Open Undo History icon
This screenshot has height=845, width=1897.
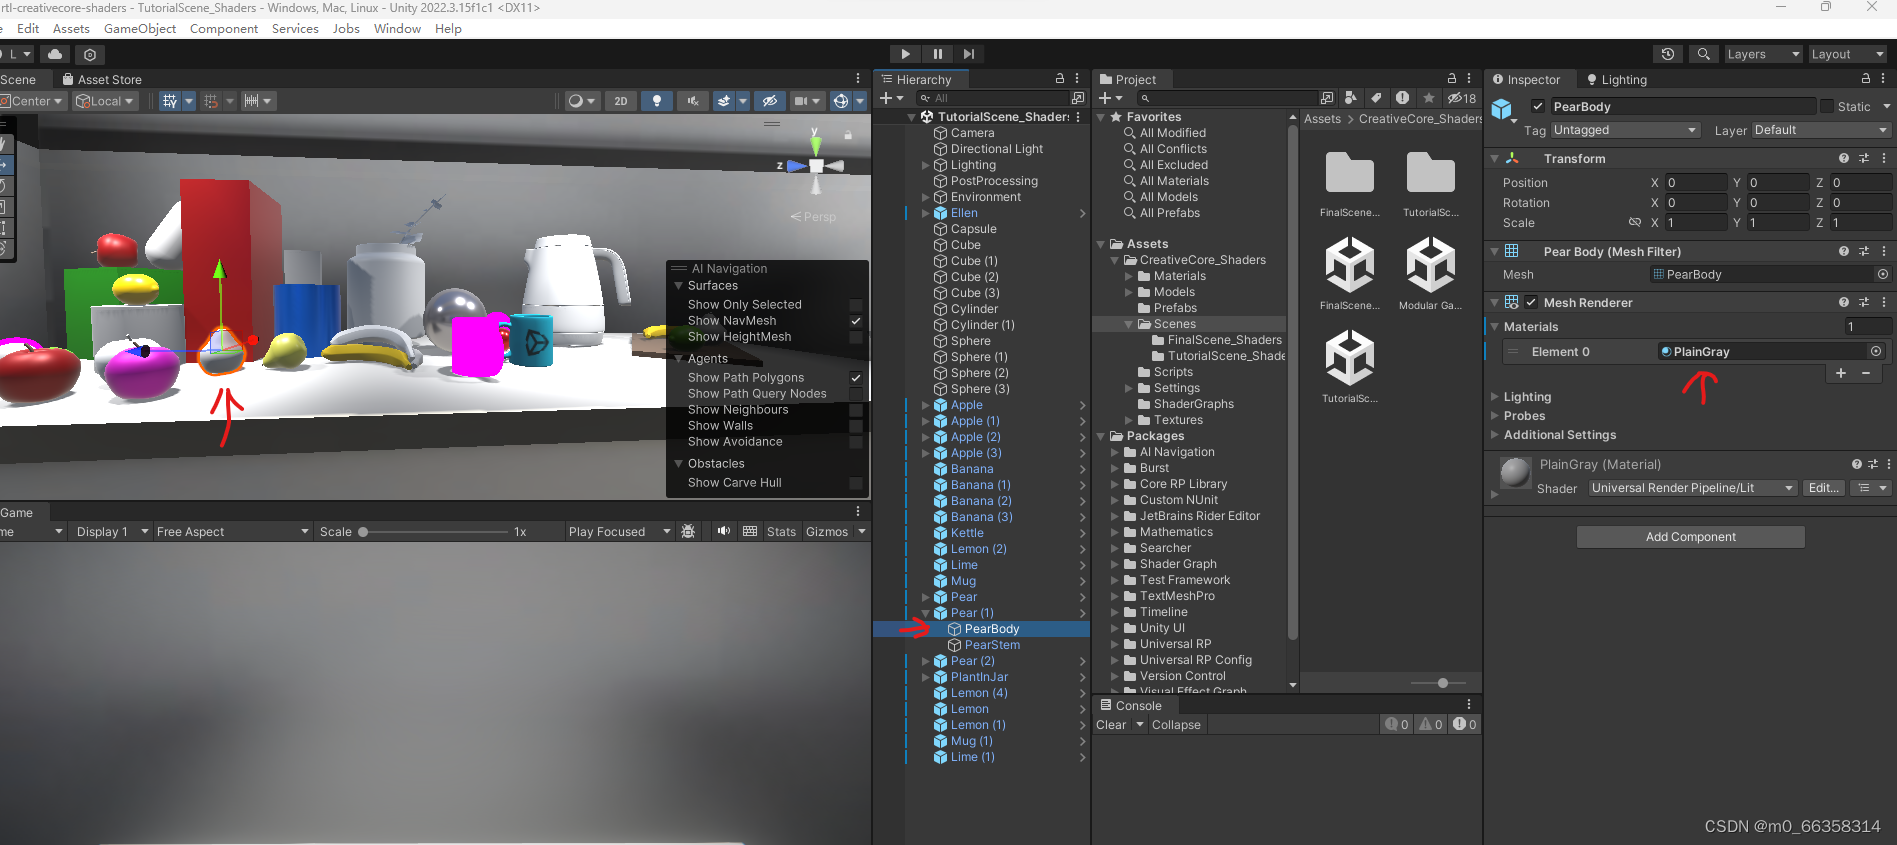(1667, 54)
